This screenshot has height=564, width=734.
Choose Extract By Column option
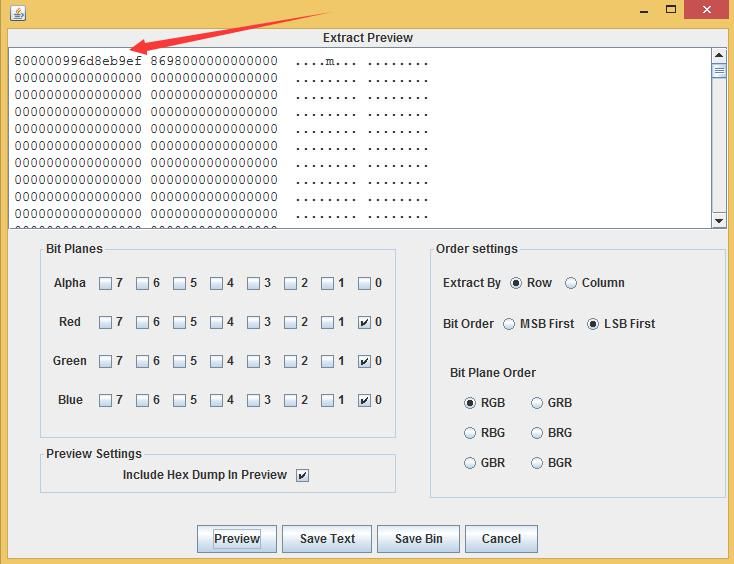click(x=571, y=283)
